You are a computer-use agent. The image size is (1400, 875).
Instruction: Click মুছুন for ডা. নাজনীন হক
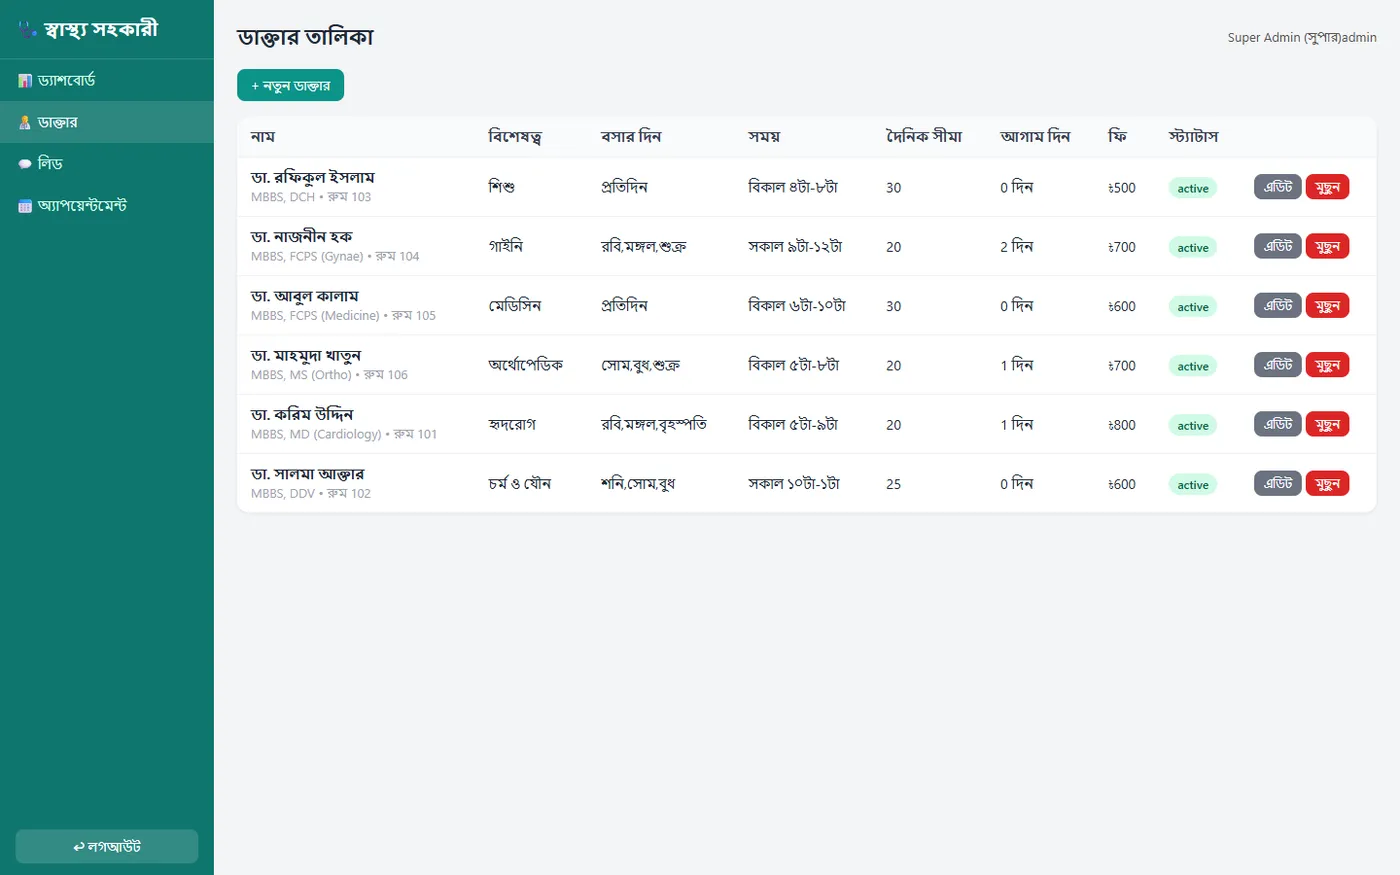click(1327, 246)
